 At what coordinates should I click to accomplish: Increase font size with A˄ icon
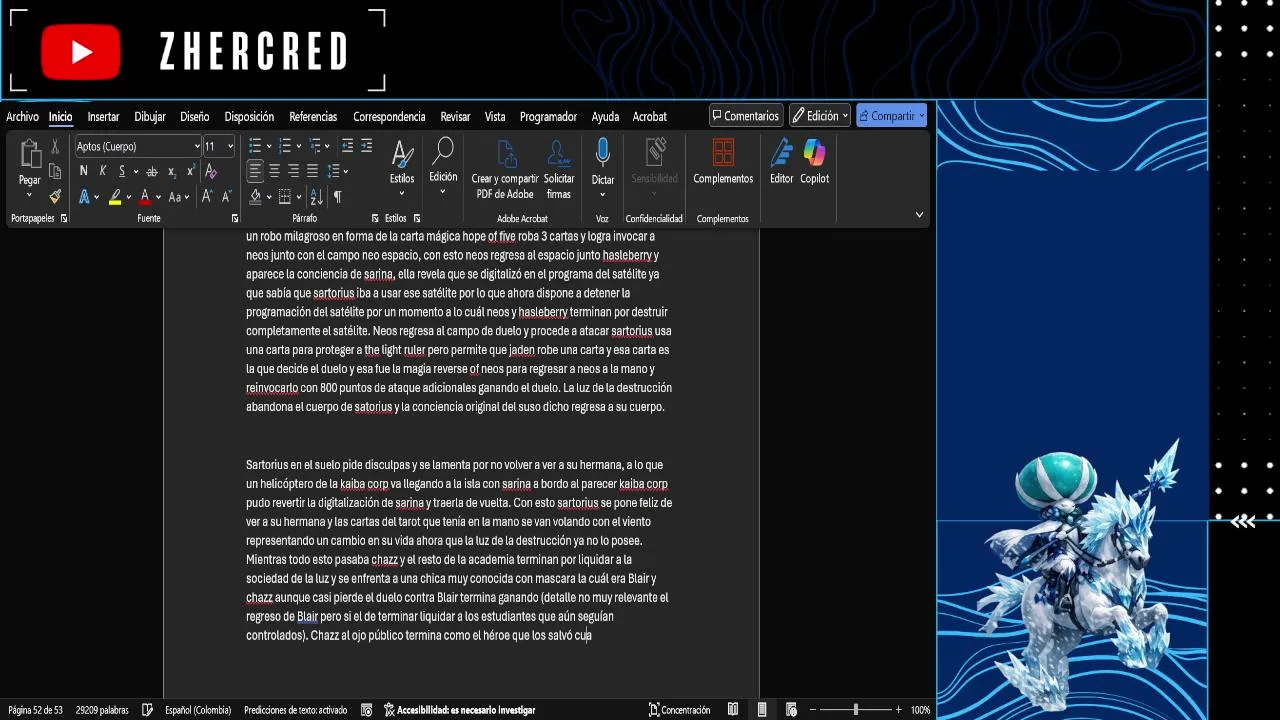click(x=207, y=197)
